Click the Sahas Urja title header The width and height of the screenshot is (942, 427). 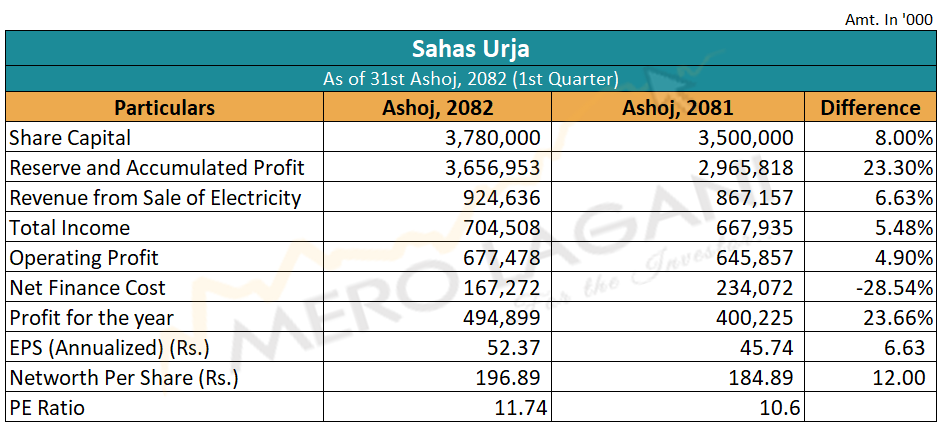[x=470, y=48]
